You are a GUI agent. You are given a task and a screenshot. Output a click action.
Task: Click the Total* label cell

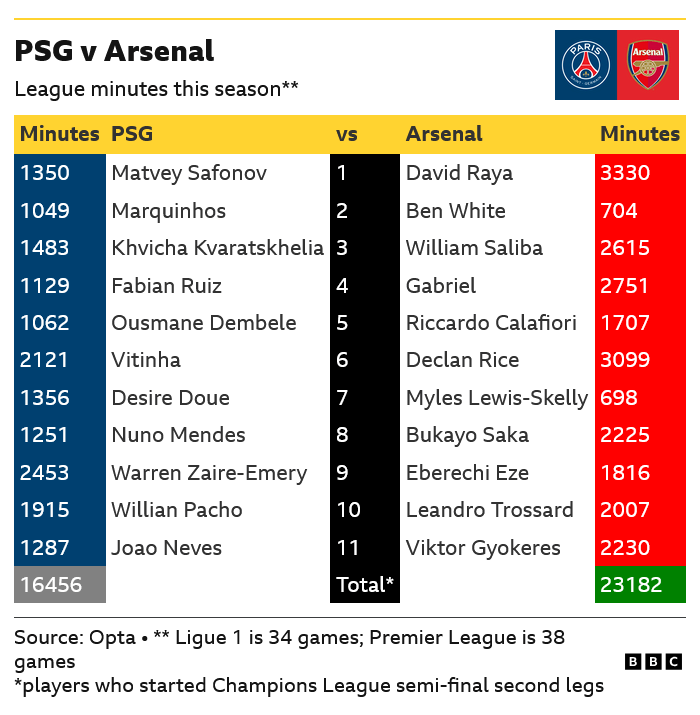point(365,585)
